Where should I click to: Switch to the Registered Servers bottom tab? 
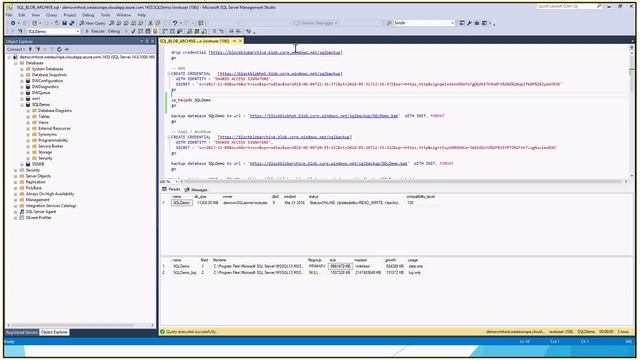(22, 332)
